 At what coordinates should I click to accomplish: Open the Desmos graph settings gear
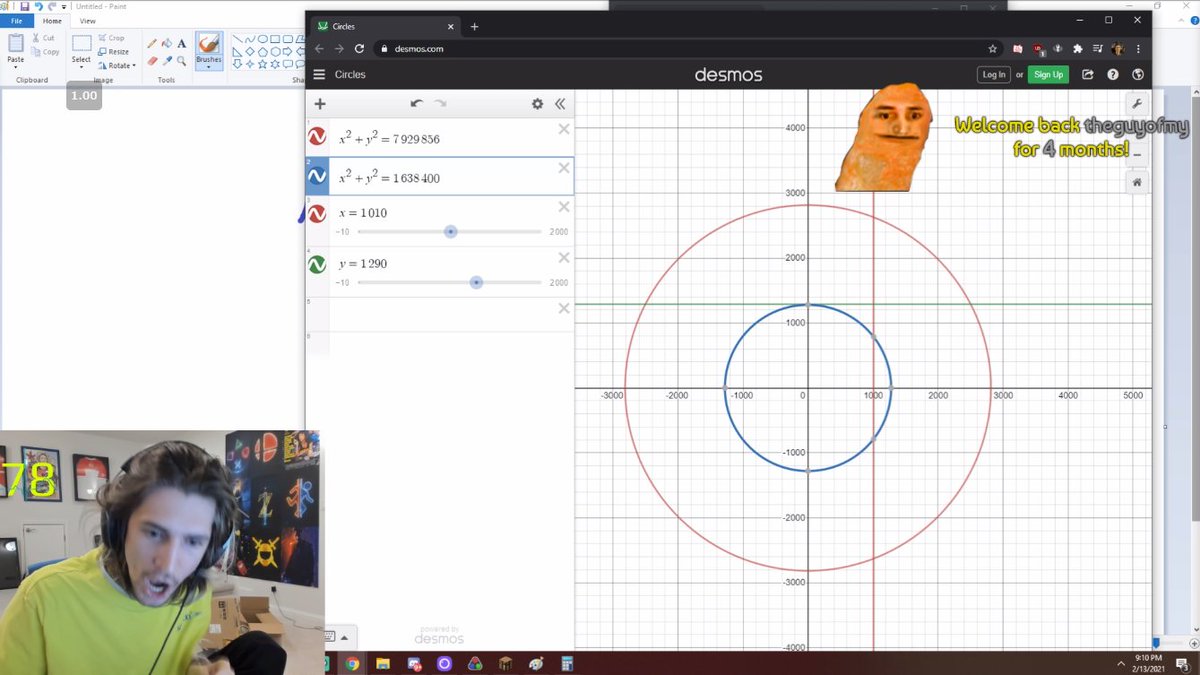(x=537, y=103)
